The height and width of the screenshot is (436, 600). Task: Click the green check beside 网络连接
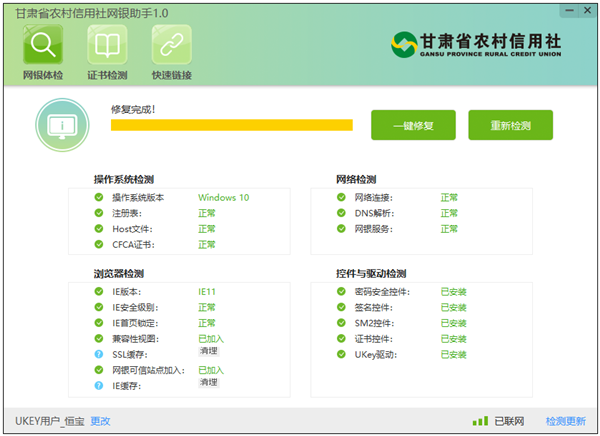(341, 197)
